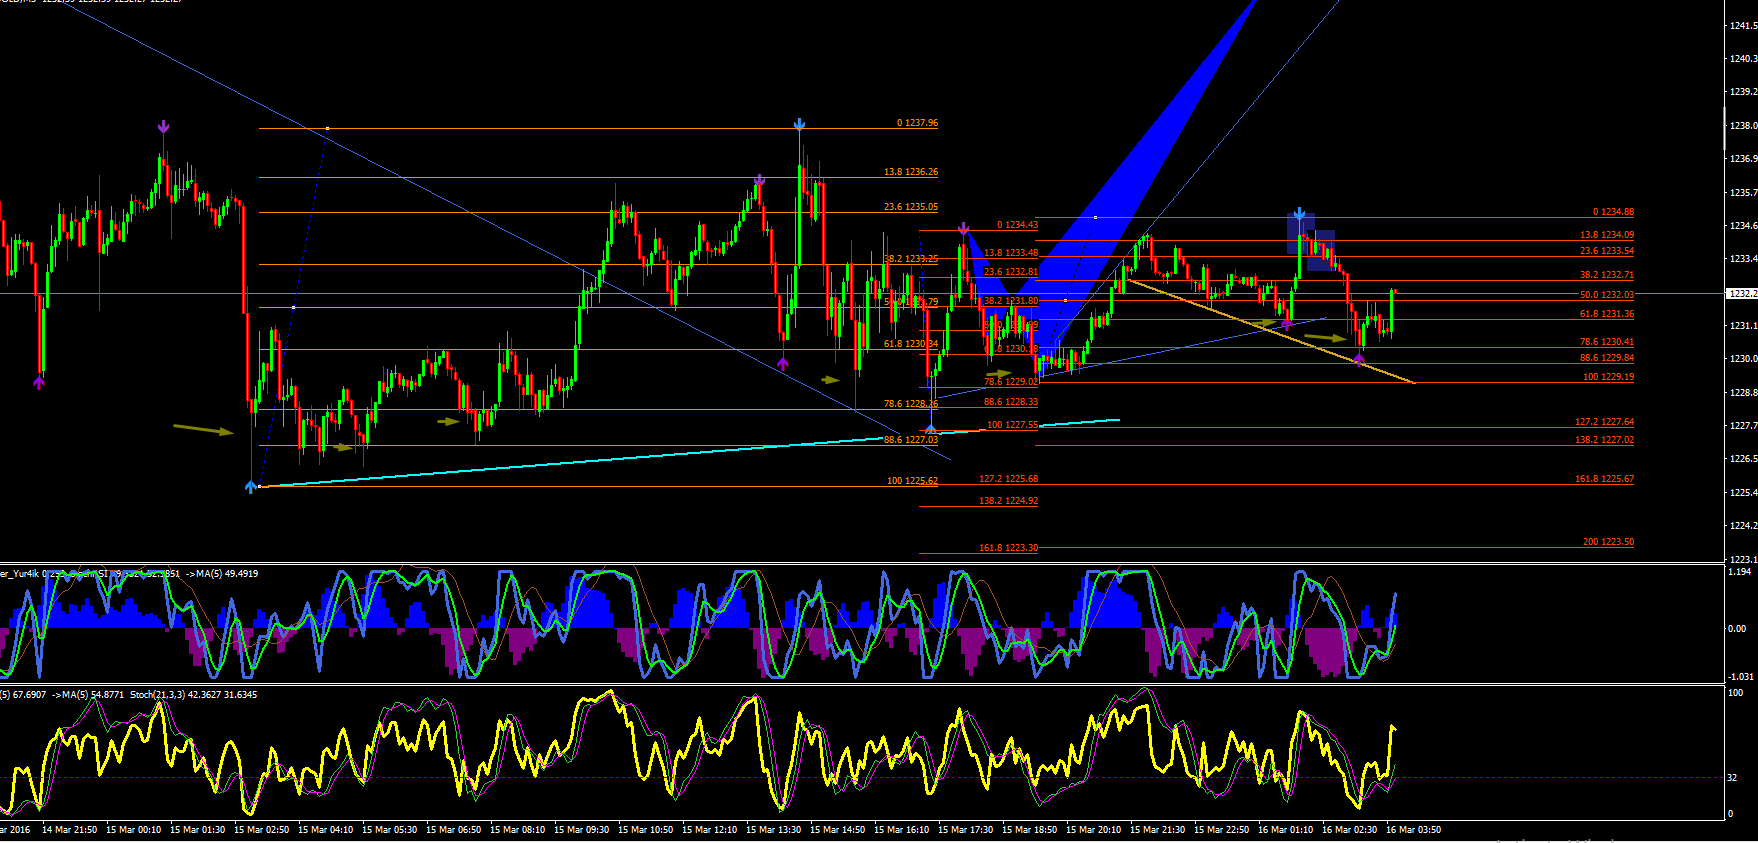
Task: Select the pink down arrow beside the 0 1234.43 label
Action: 963,229
